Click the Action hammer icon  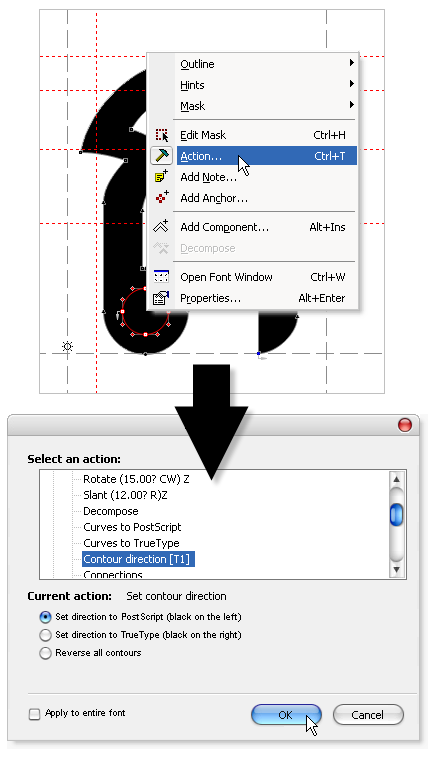point(161,156)
